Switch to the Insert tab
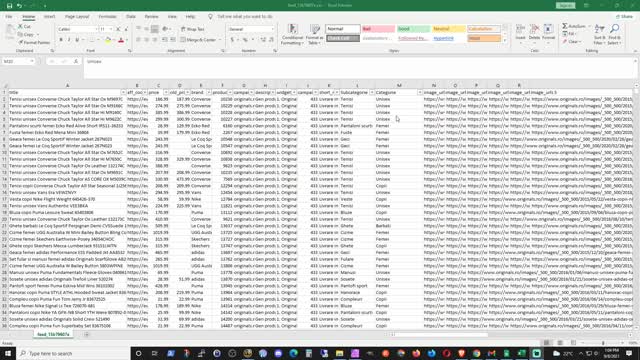 (49, 17)
